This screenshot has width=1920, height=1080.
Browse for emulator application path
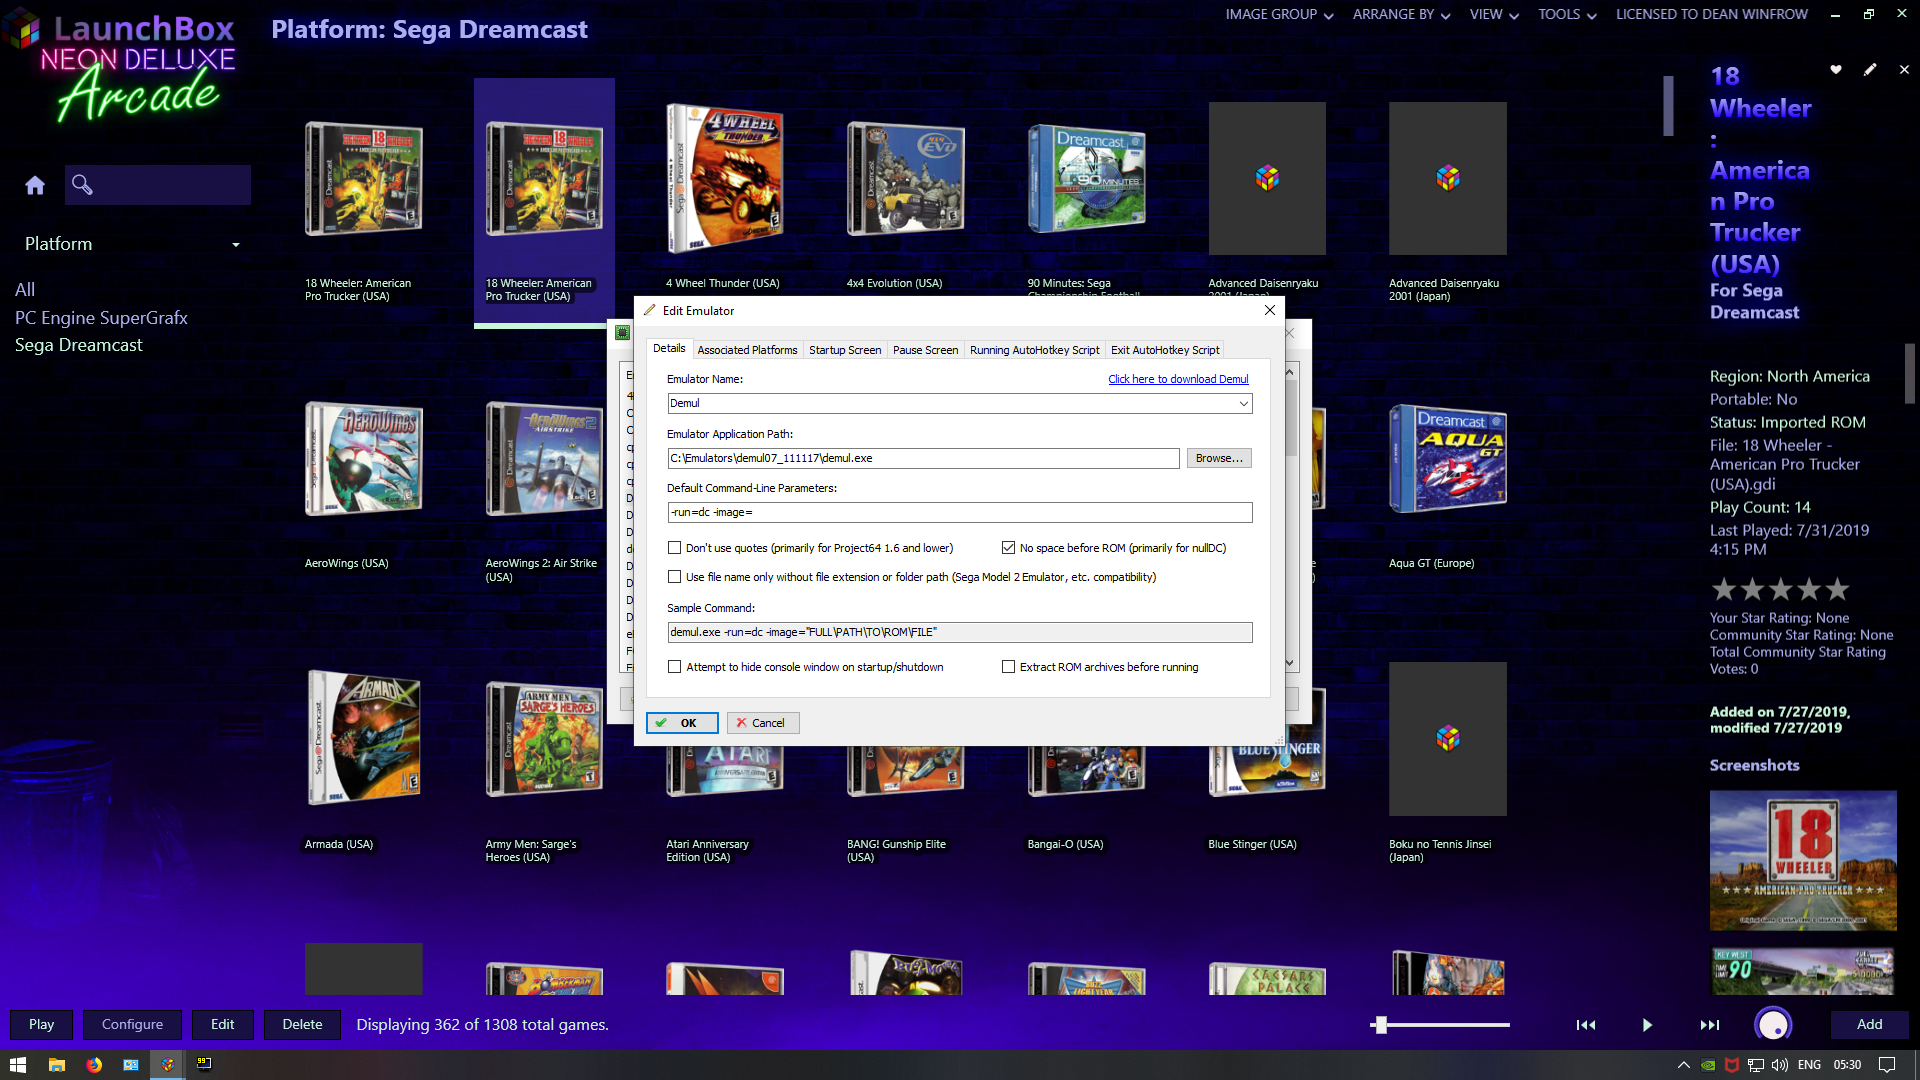[1219, 458]
